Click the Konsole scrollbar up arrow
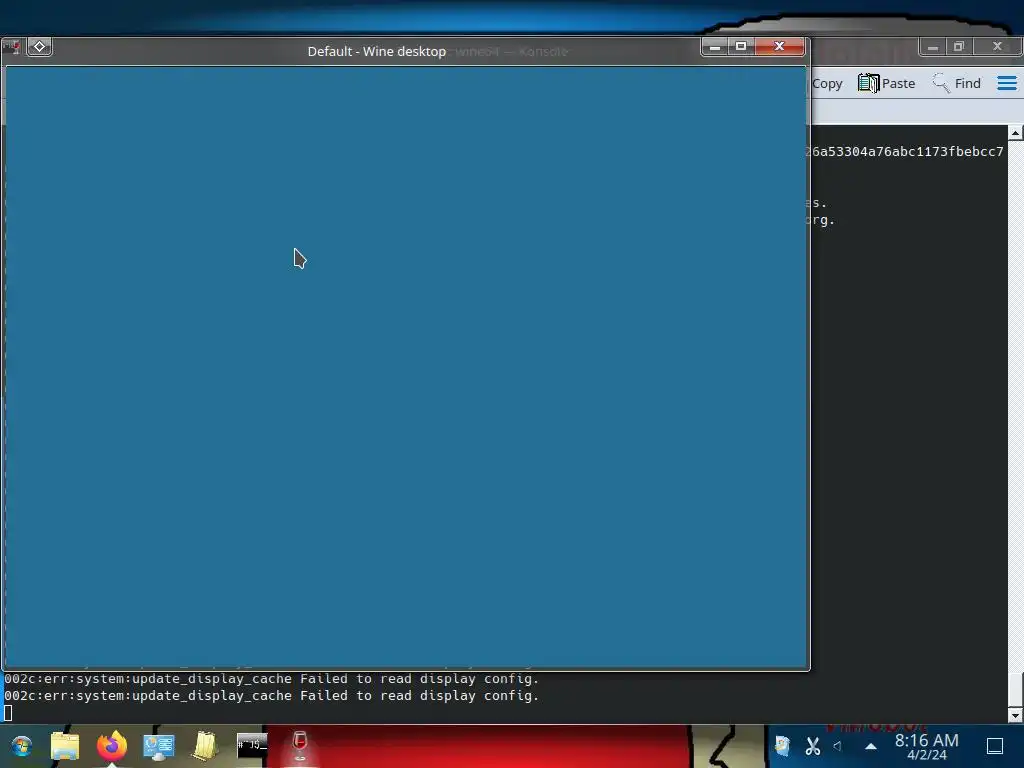1024x768 pixels. point(1016,133)
